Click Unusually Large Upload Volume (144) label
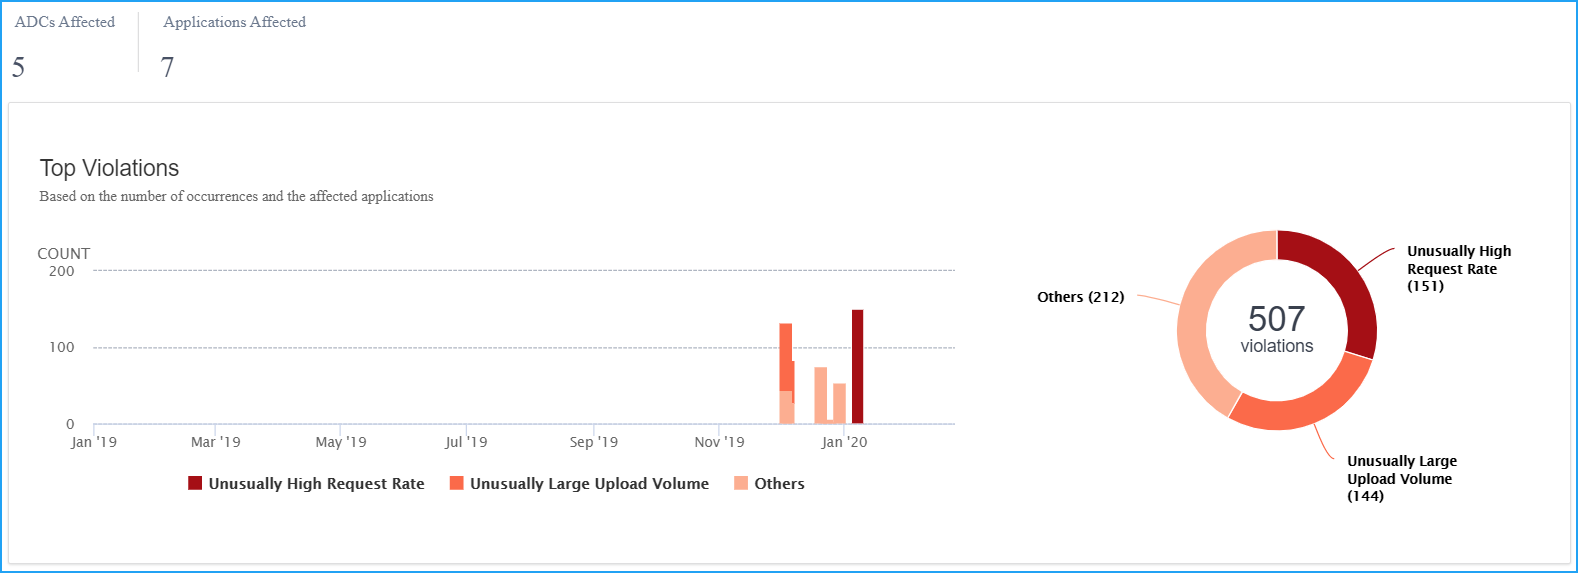 click(1402, 478)
